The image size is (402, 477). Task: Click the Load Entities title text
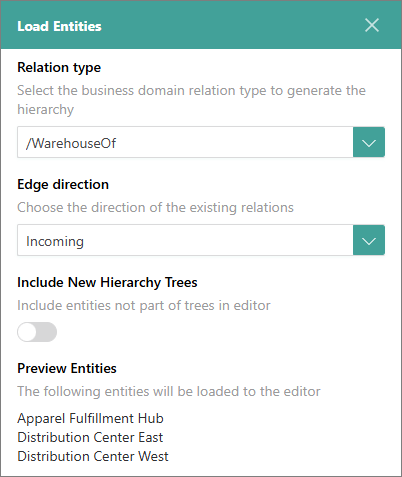coord(59,26)
